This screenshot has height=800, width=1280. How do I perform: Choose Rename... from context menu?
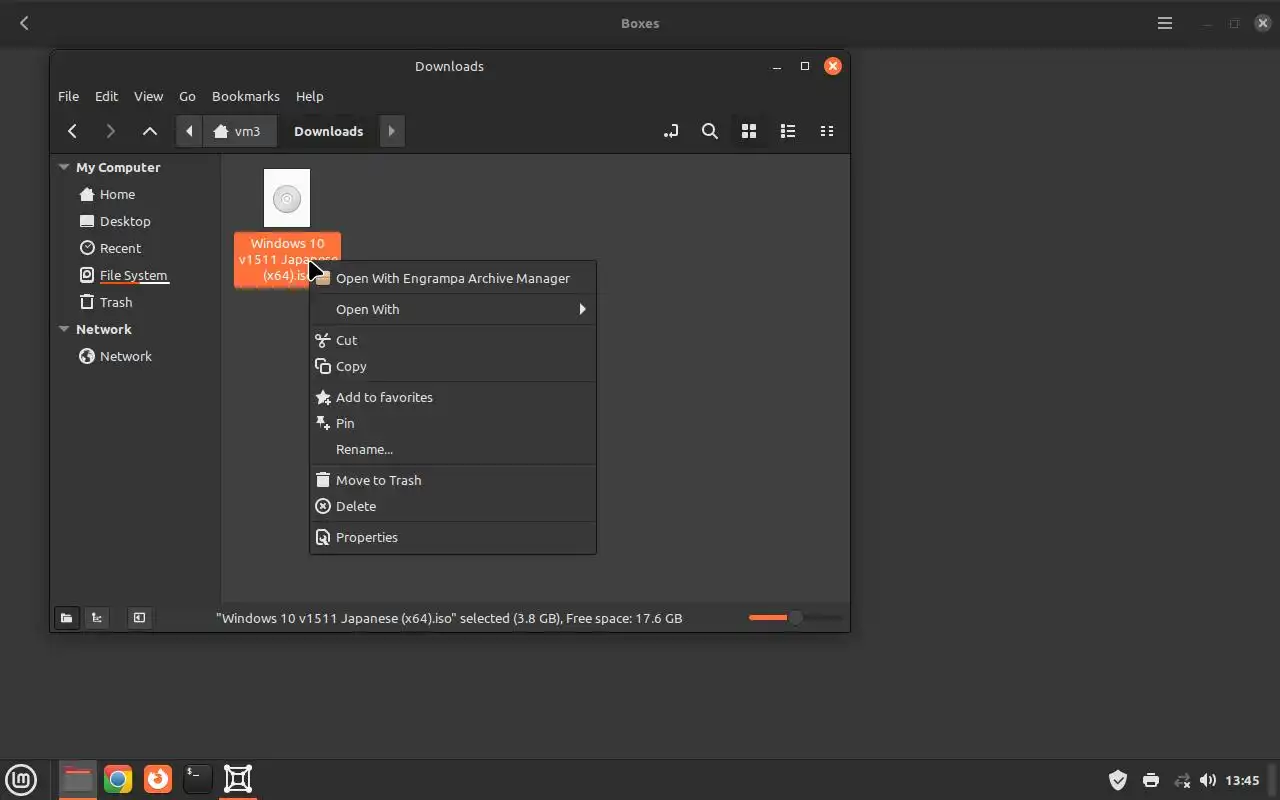[x=453, y=449]
